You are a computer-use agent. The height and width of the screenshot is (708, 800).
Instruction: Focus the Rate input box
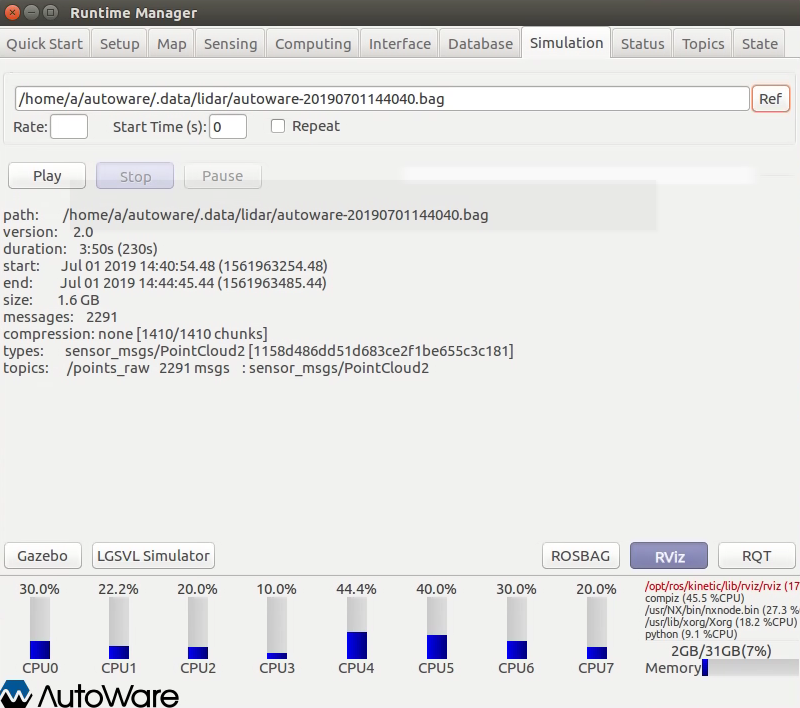click(69, 127)
